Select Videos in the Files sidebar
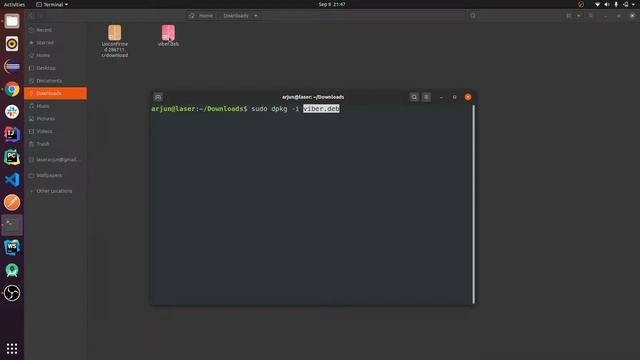 56,131
